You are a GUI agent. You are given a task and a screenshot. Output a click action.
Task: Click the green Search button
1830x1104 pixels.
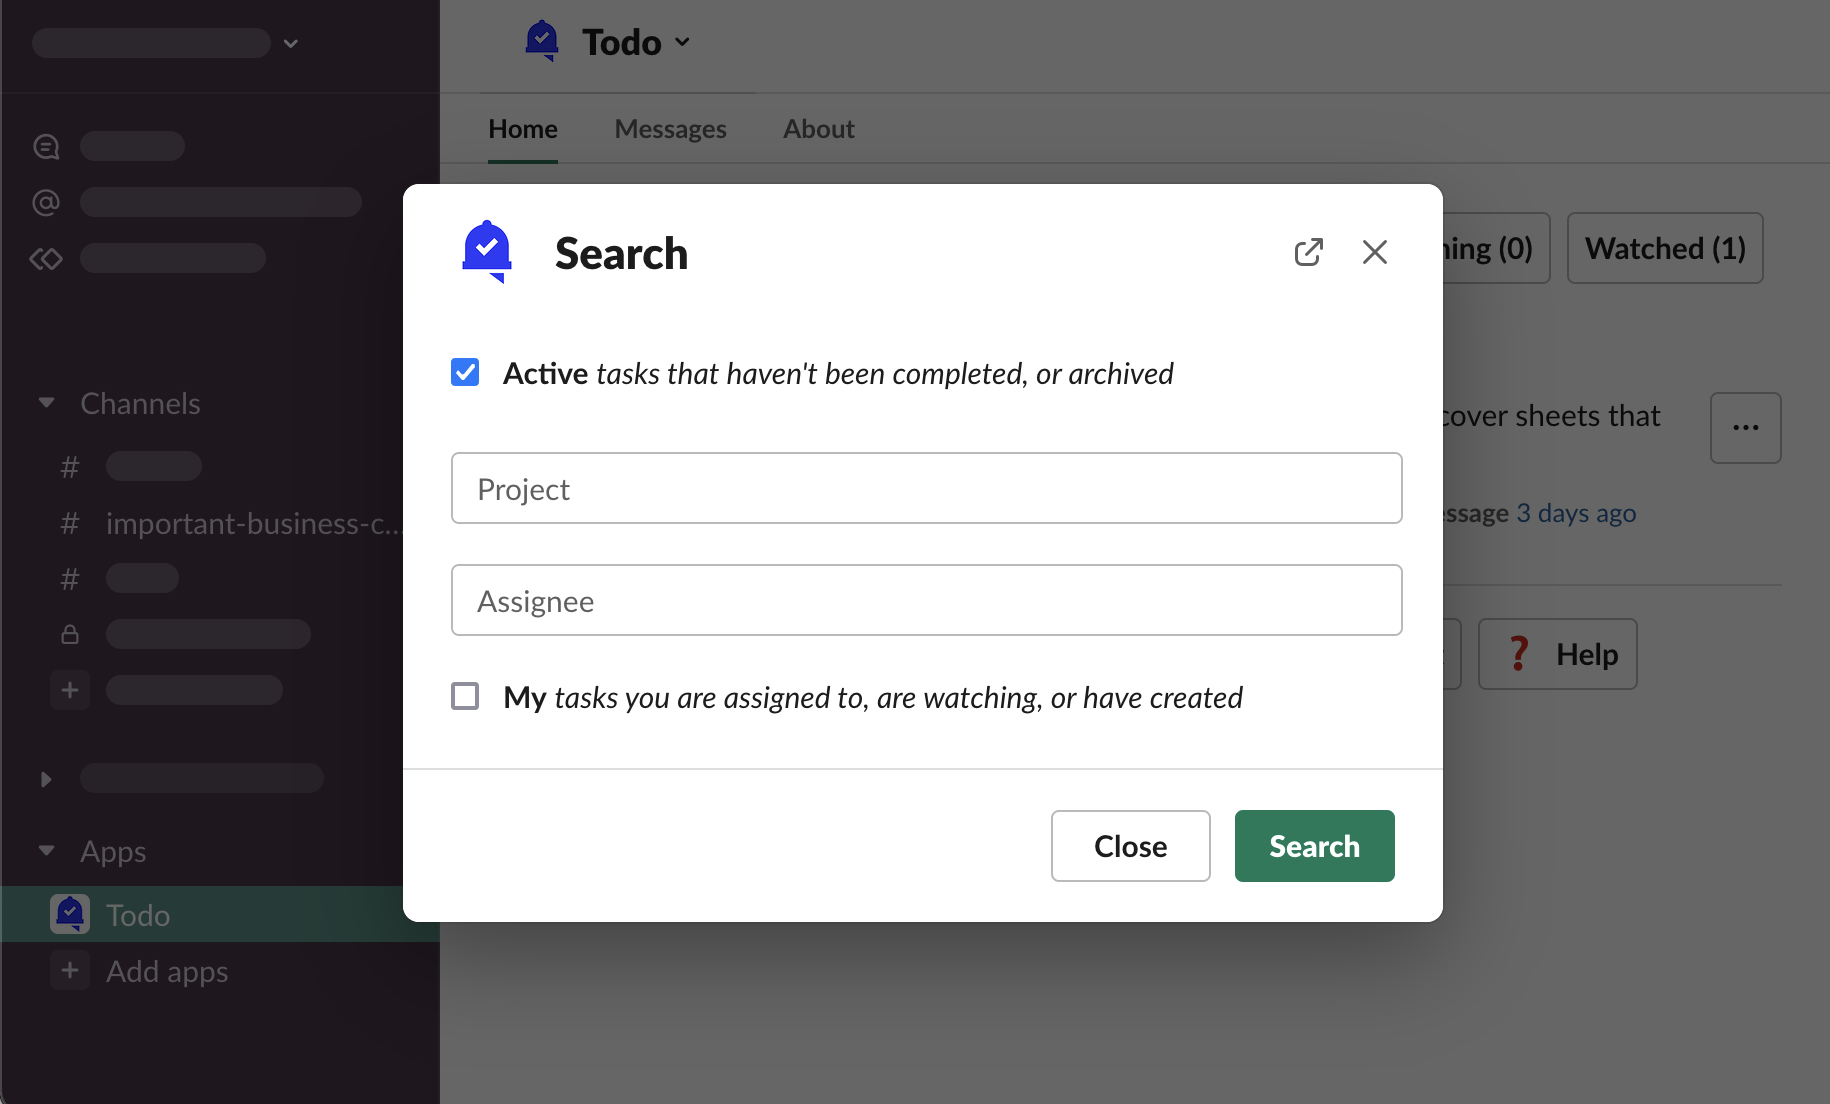(1314, 846)
